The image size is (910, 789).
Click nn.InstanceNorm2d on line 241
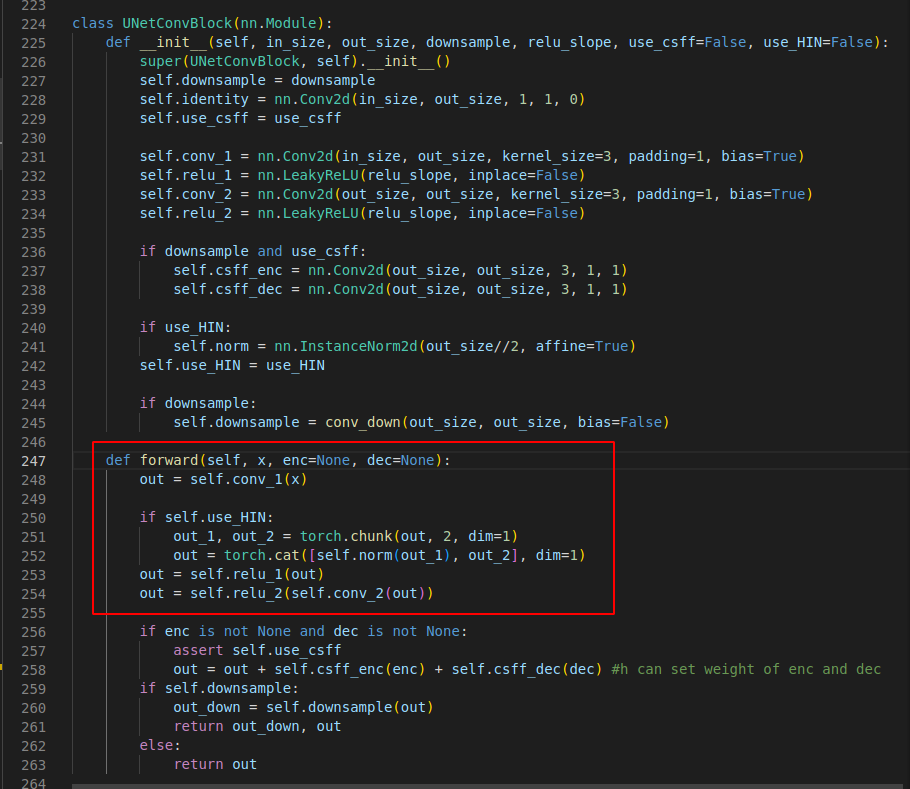point(347,345)
